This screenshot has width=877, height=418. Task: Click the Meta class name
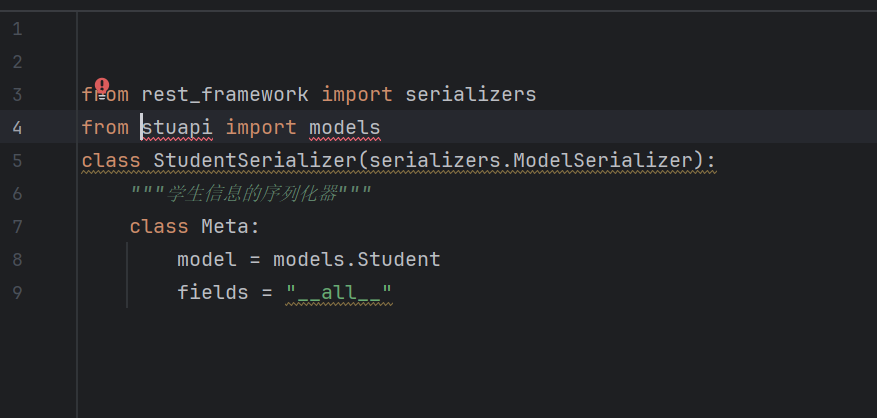225,227
